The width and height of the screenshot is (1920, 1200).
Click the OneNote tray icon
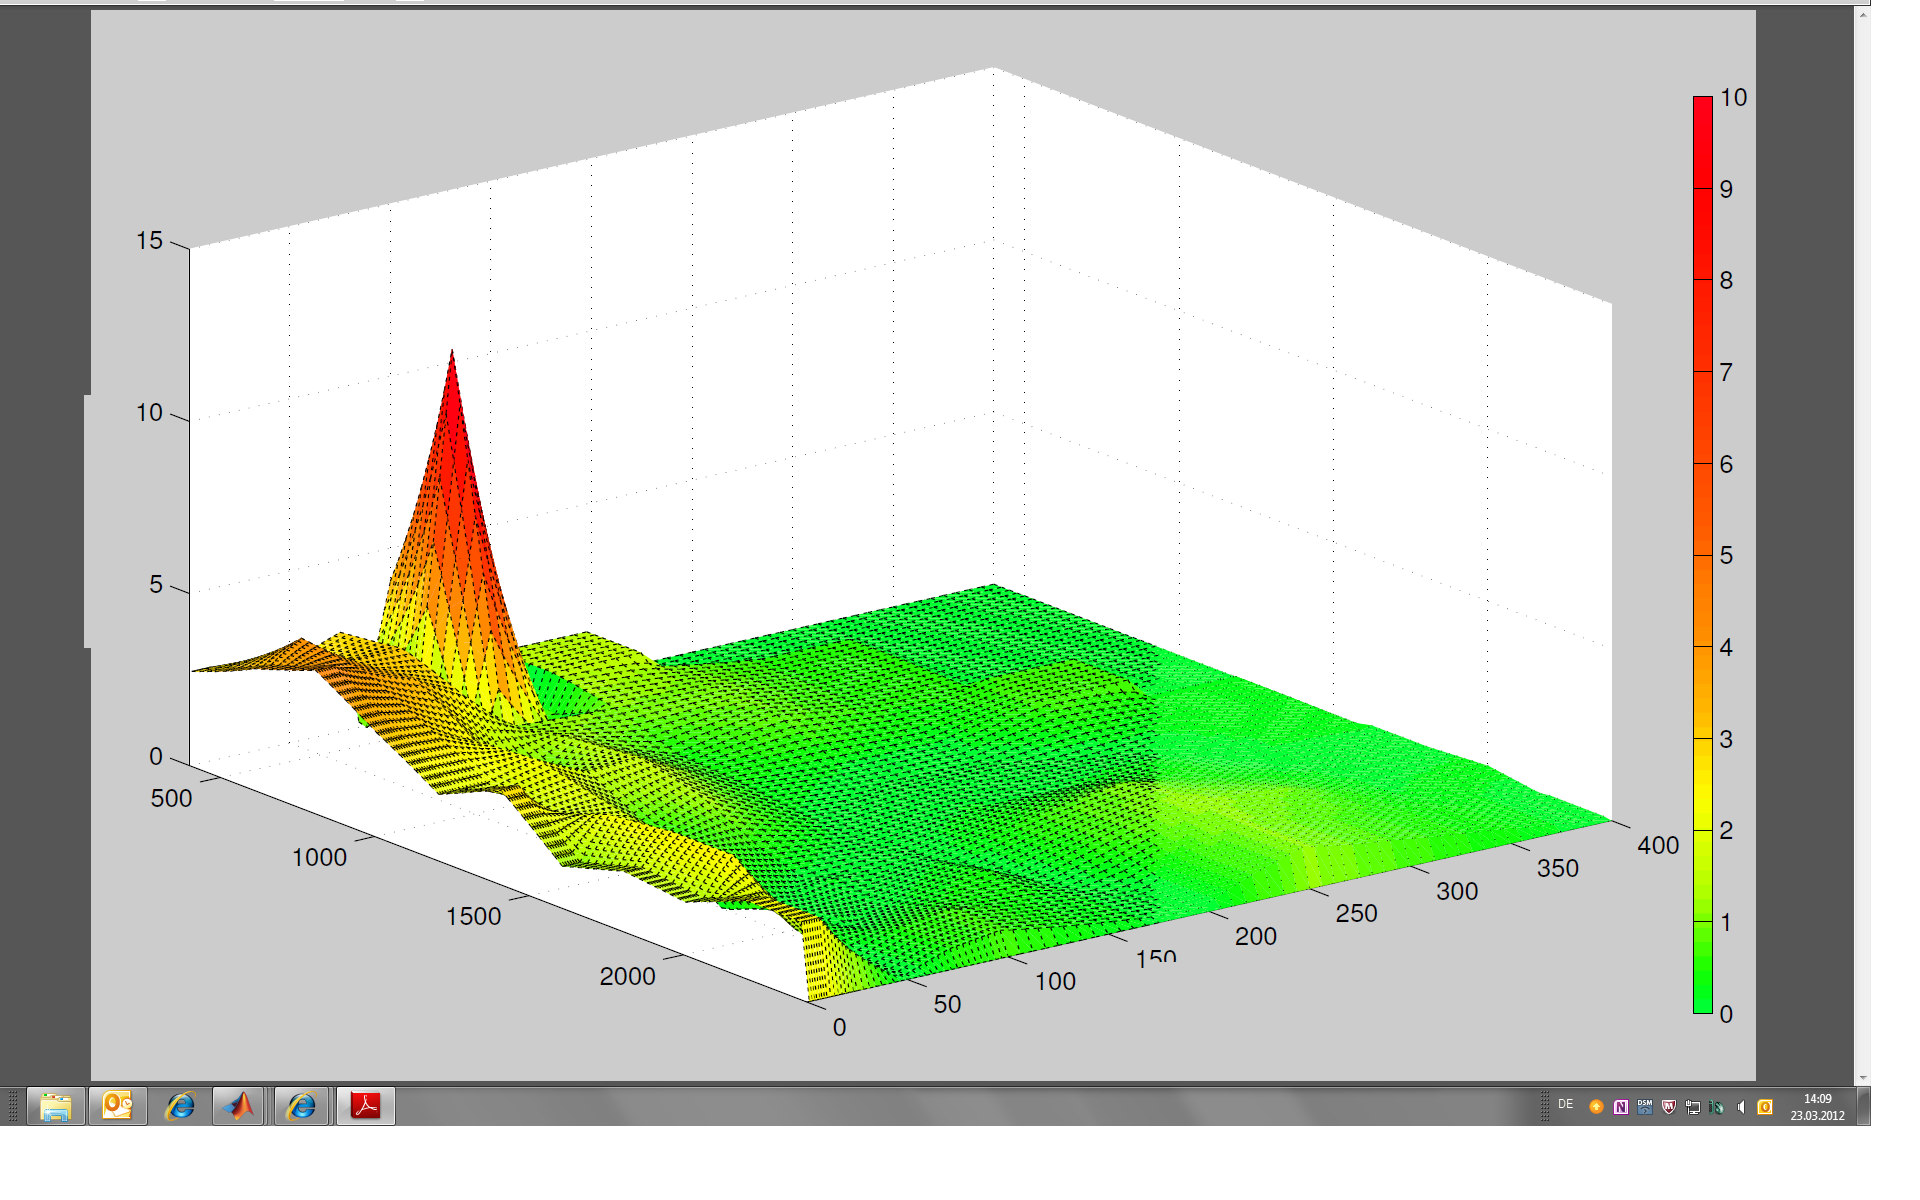(1621, 1107)
